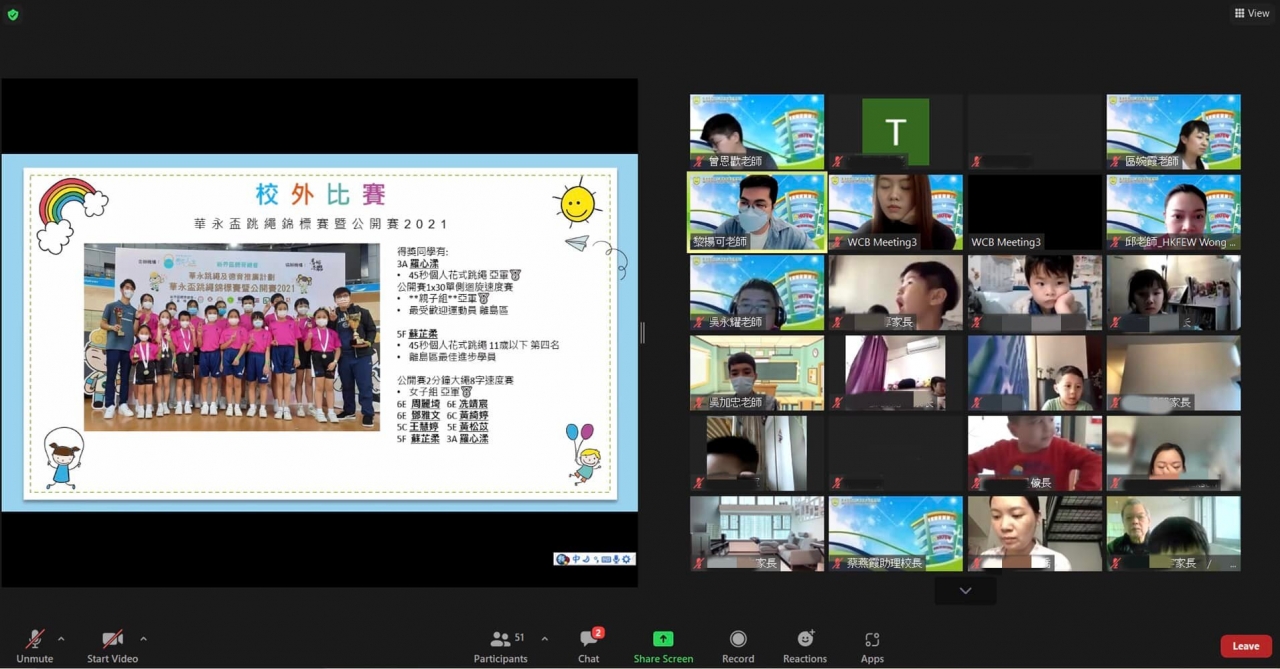Expand video options arrow beside Start Video
Screen dimensions: 1280x669
coord(143,639)
